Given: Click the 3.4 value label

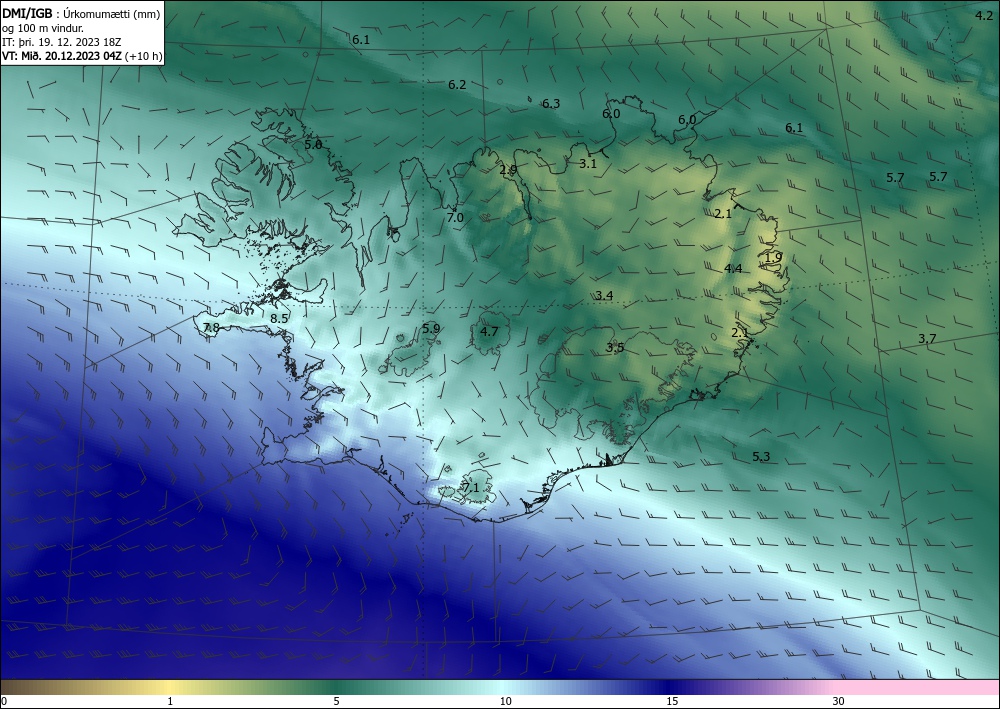Looking at the screenshot, I should pos(604,295).
